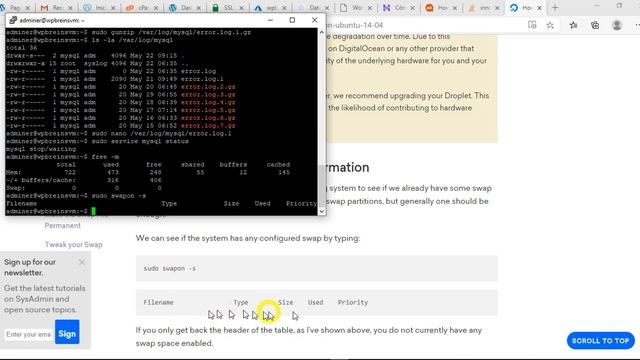Image resolution: width=640 pixels, height=360 pixels.
Task: Click the Sign up button
Action: [67, 332]
